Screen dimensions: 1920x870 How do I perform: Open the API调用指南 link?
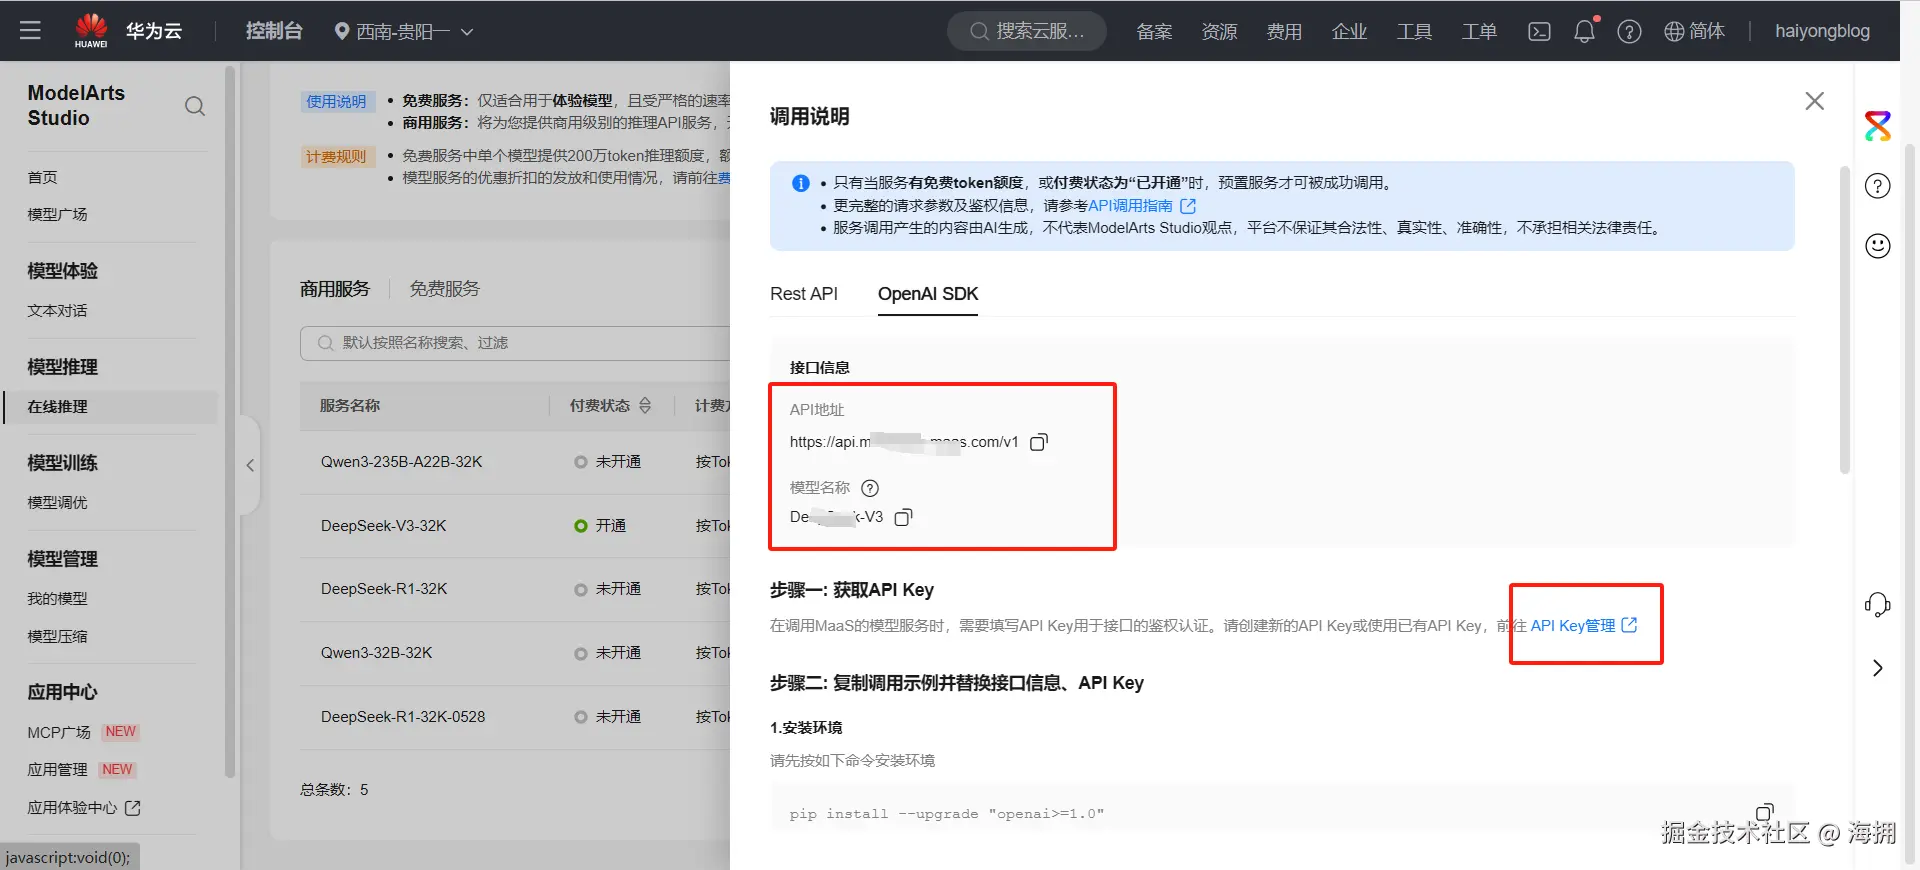click(1130, 206)
